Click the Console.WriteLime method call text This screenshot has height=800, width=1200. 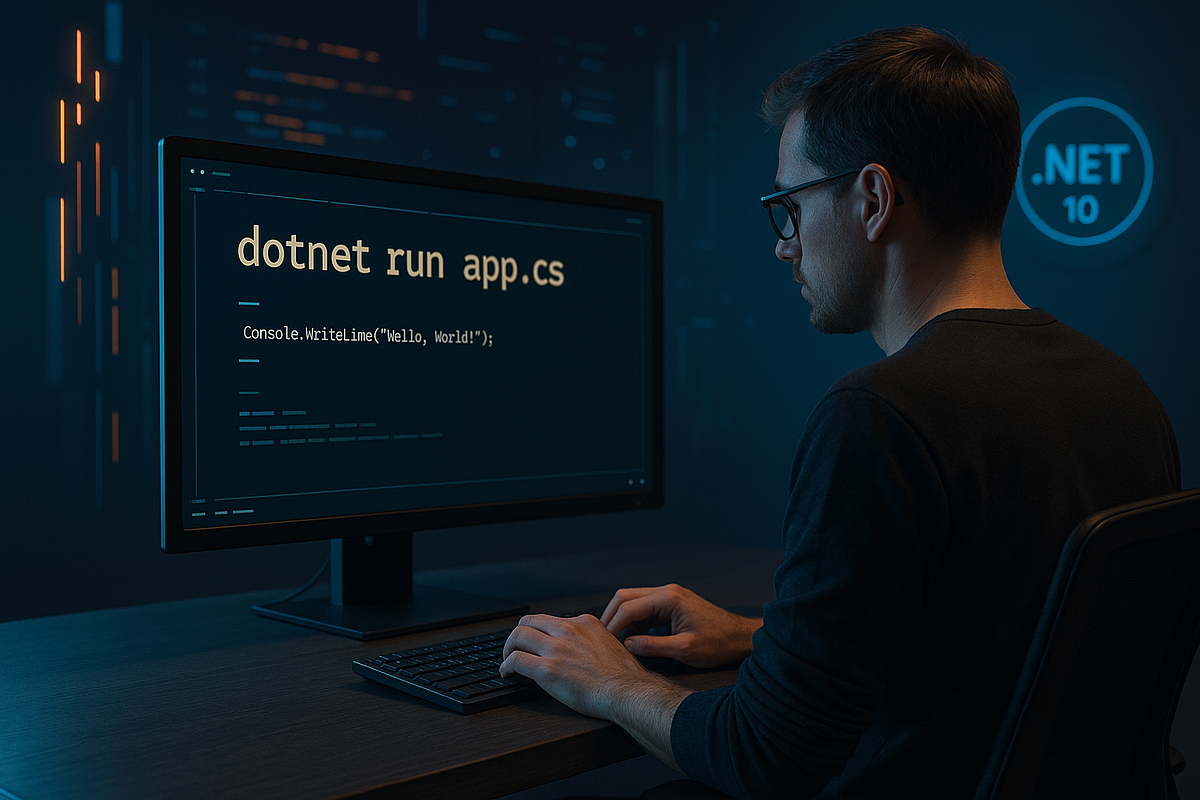point(320,334)
